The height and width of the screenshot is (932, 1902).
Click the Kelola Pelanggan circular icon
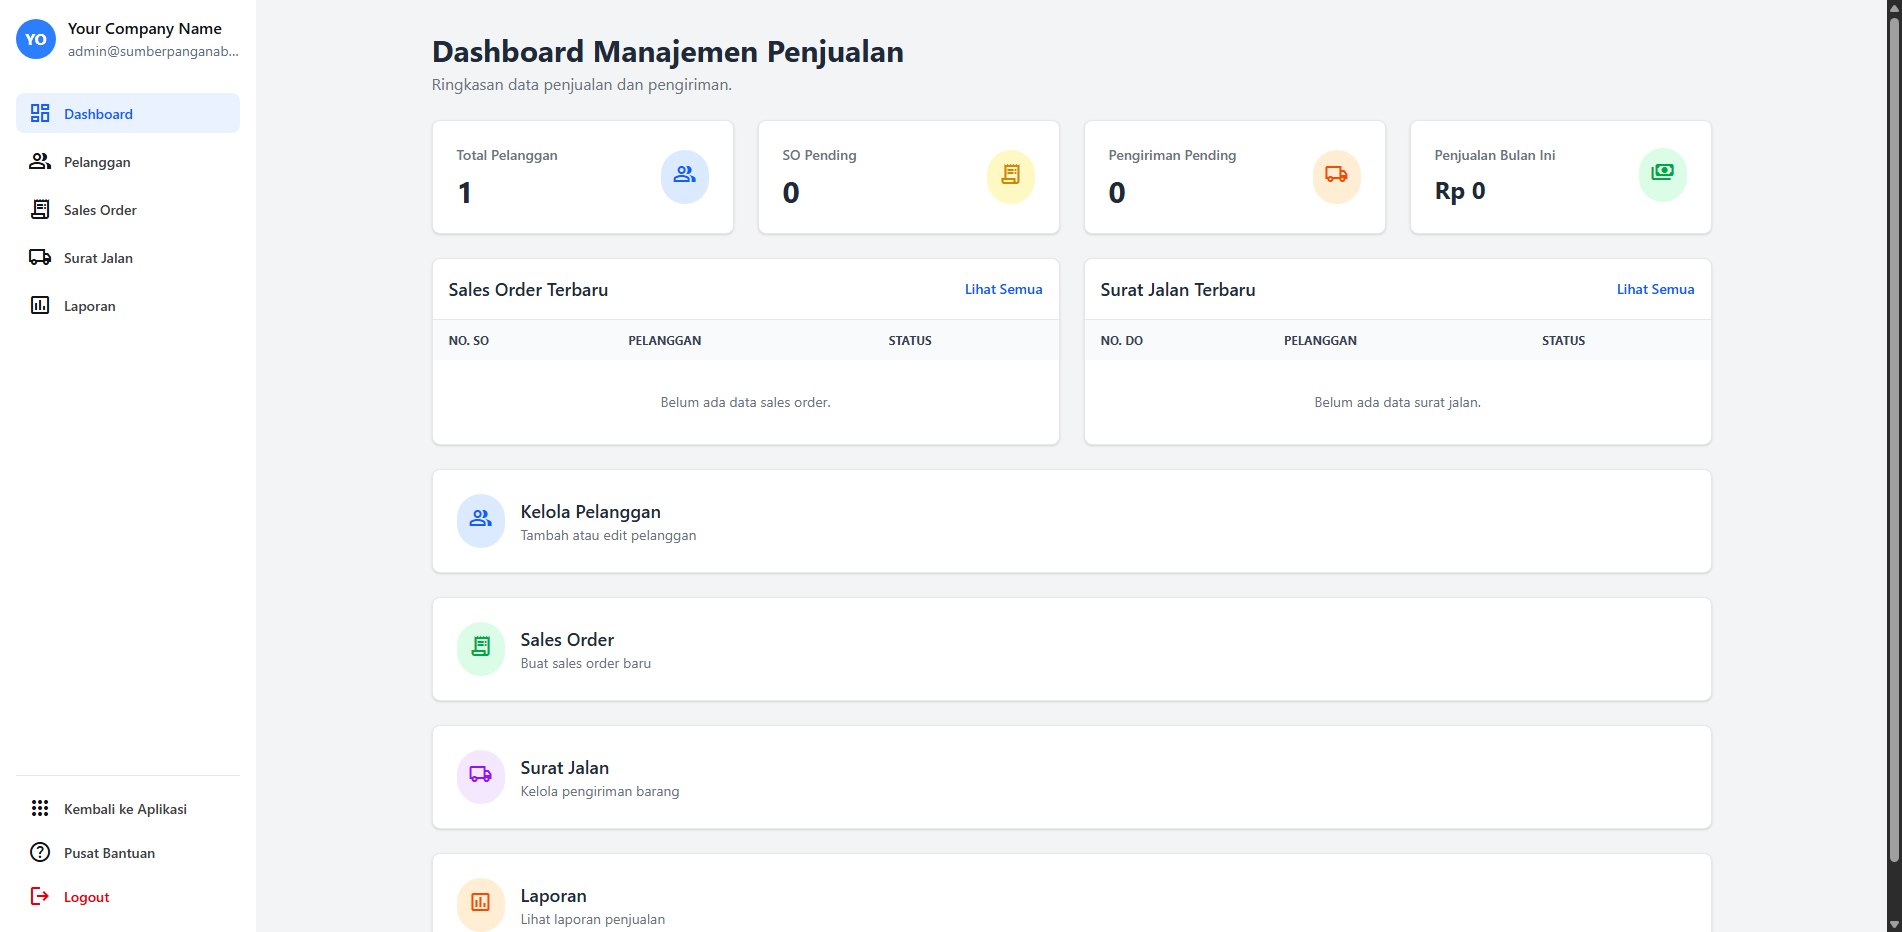(x=480, y=521)
